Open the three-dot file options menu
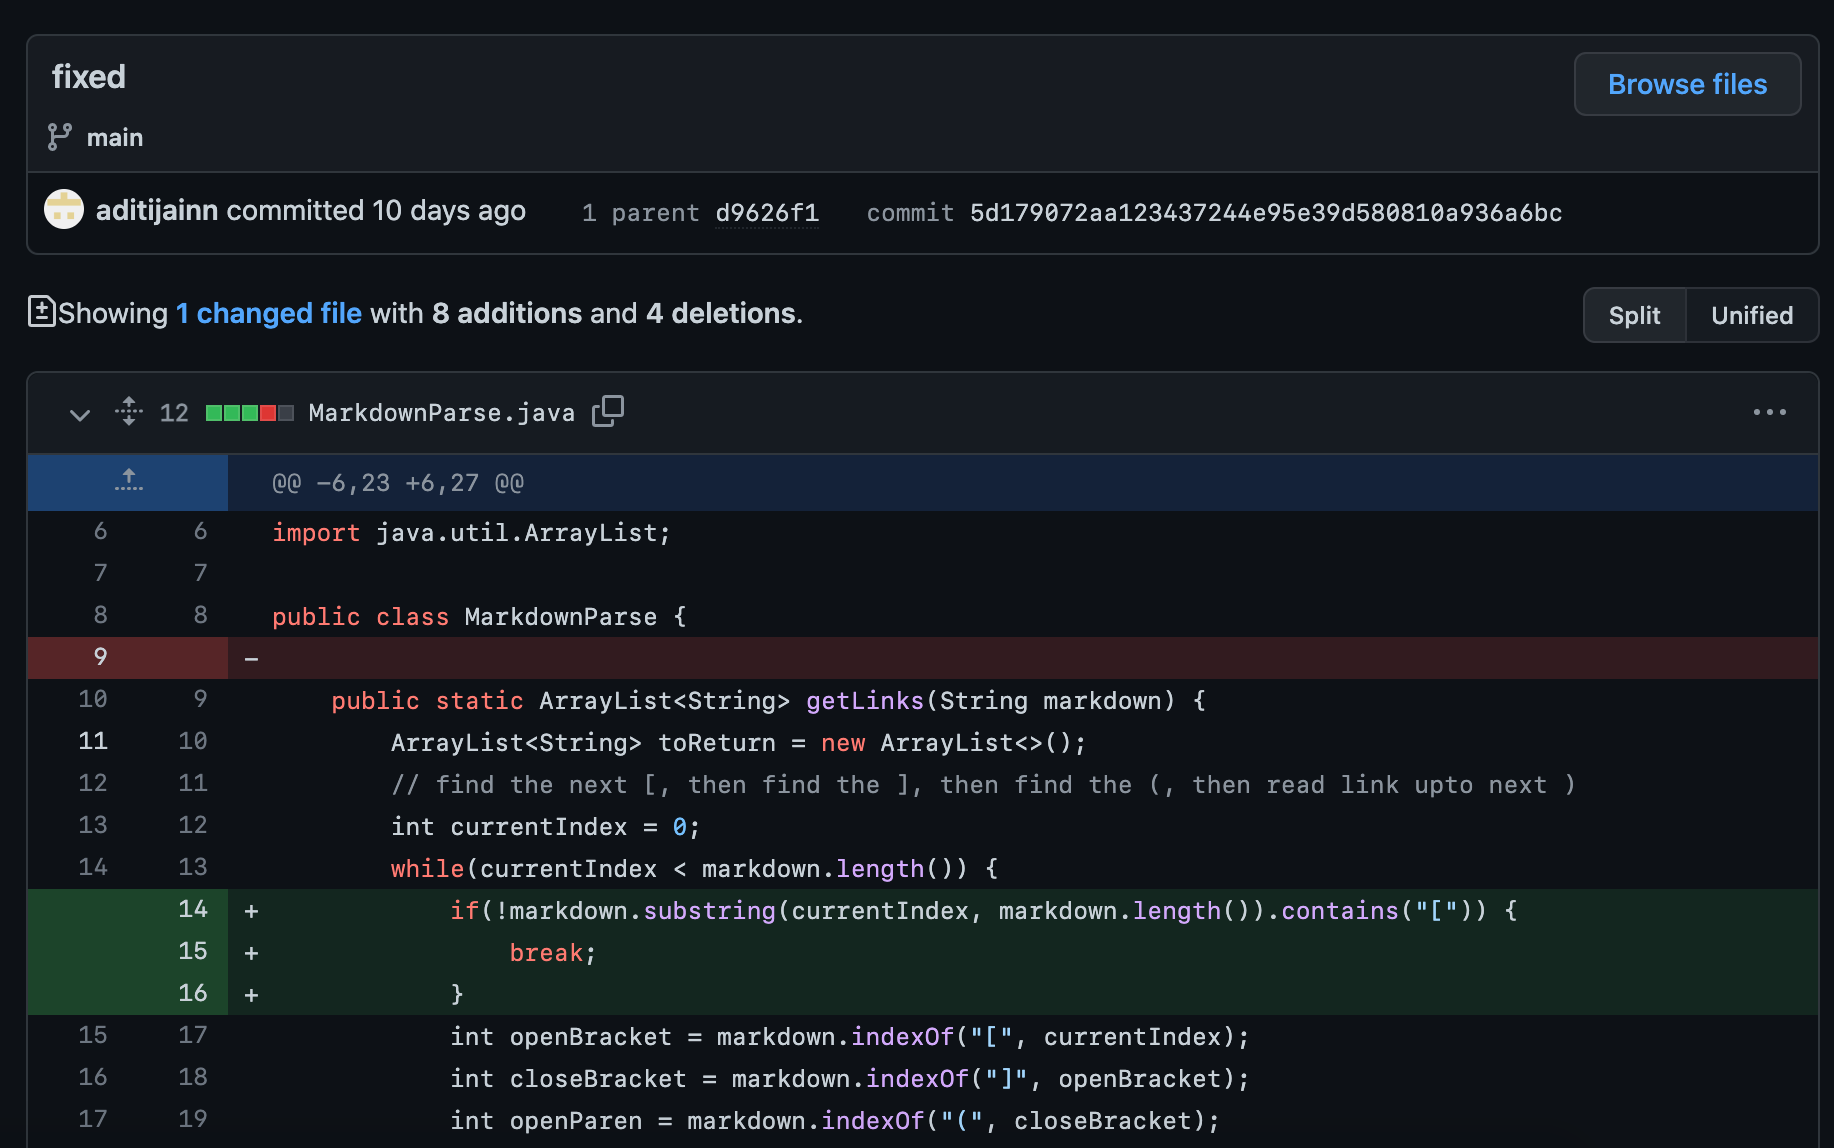This screenshot has width=1834, height=1148. click(x=1769, y=412)
